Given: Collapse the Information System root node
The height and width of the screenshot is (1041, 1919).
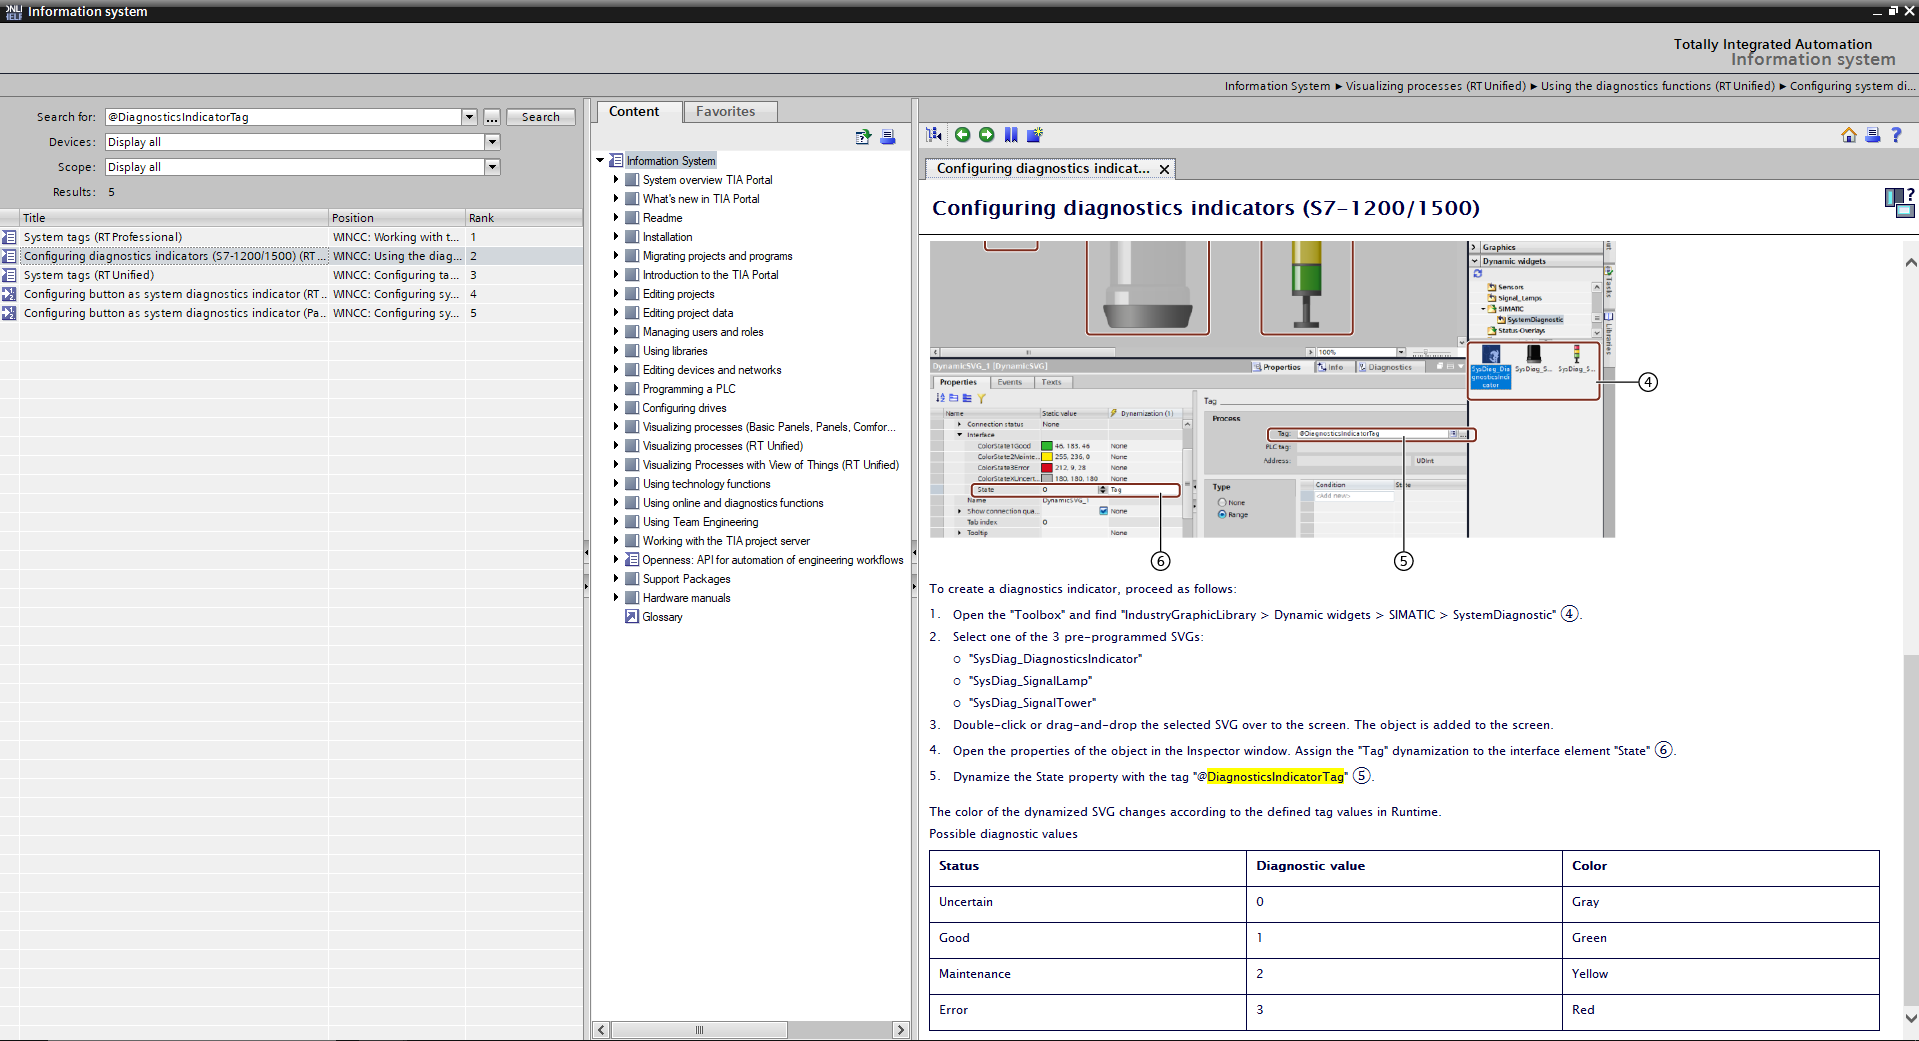Looking at the screenshot, I should (600, 161).
